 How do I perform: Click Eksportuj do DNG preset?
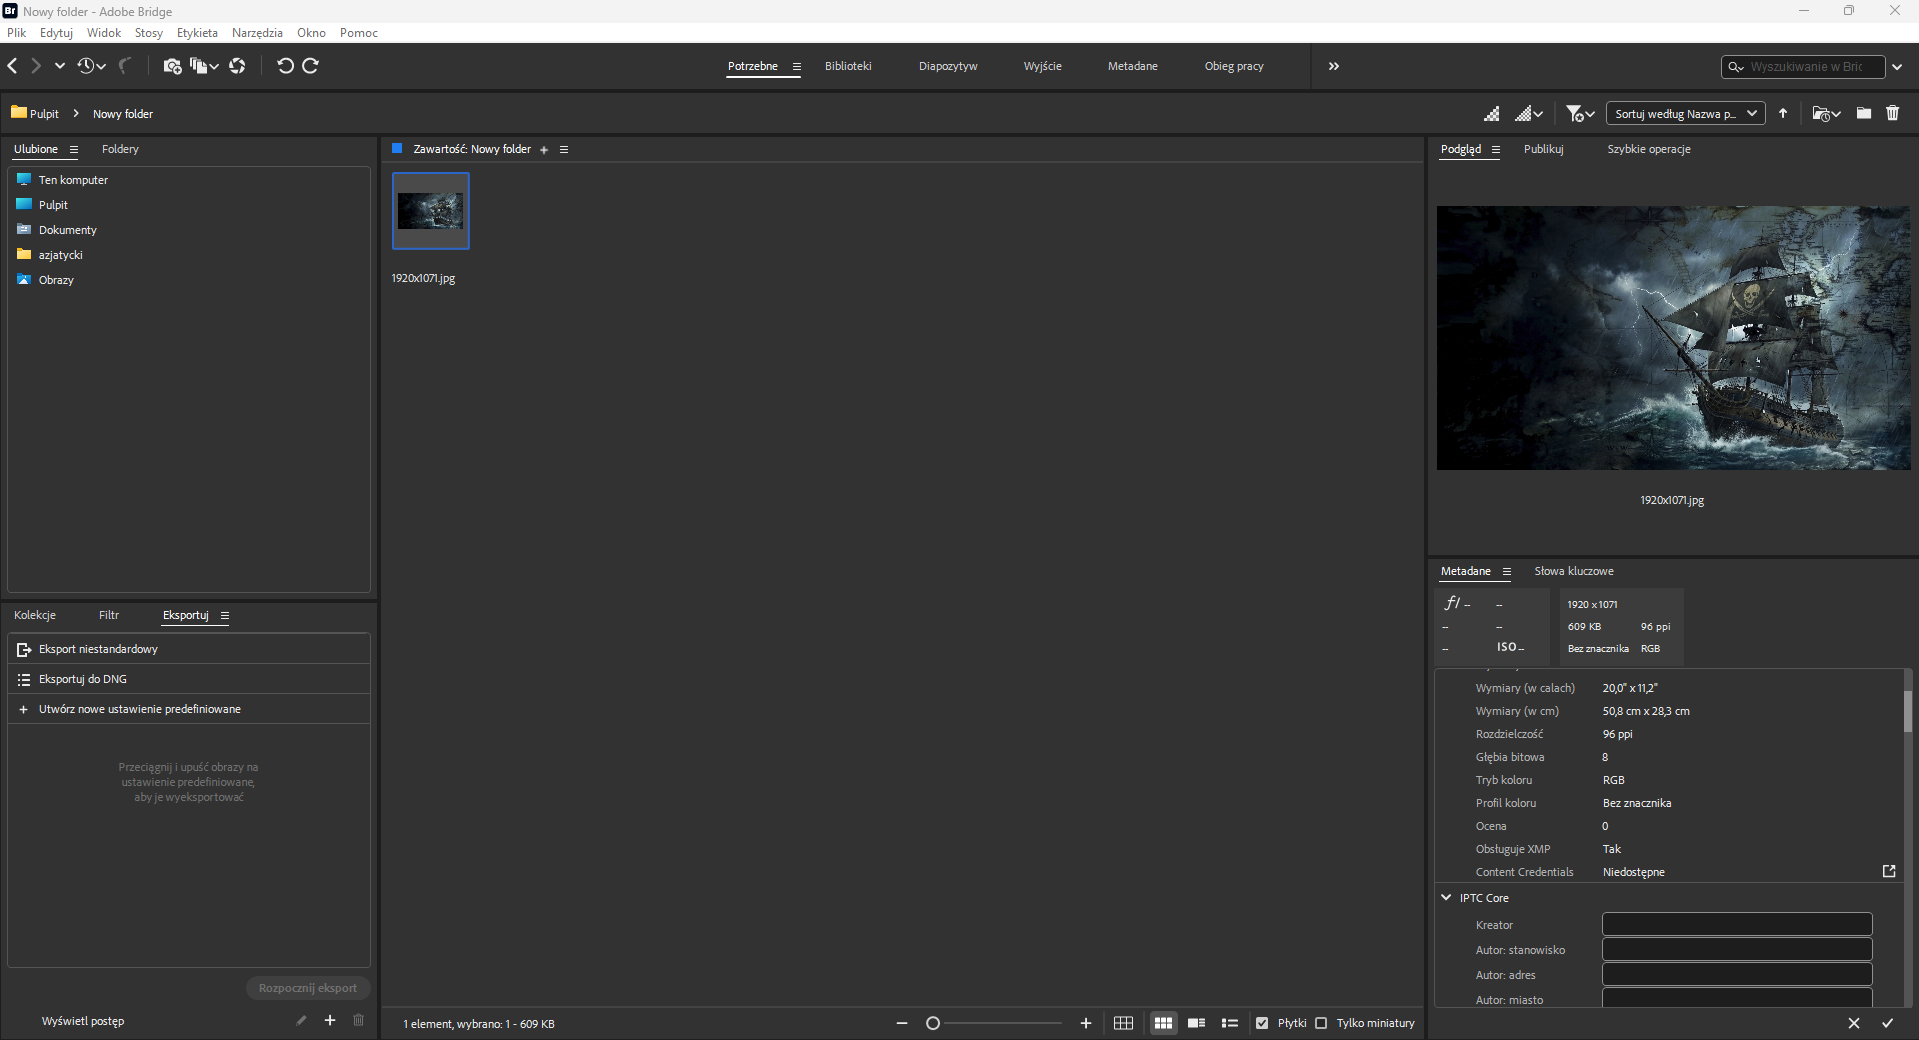coord(189,679)
